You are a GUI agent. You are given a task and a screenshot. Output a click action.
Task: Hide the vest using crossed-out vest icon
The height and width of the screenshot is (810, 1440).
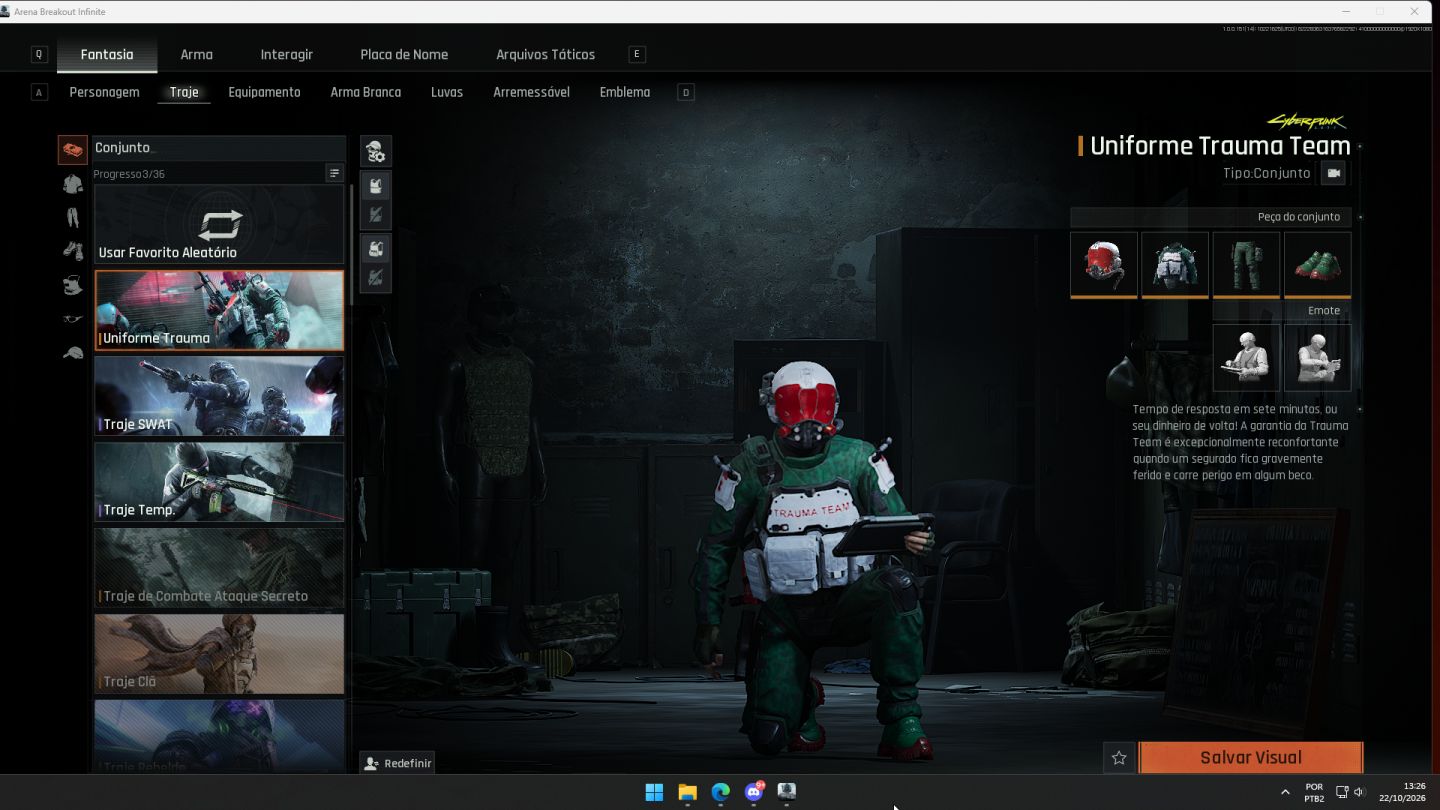click(376, 214)
